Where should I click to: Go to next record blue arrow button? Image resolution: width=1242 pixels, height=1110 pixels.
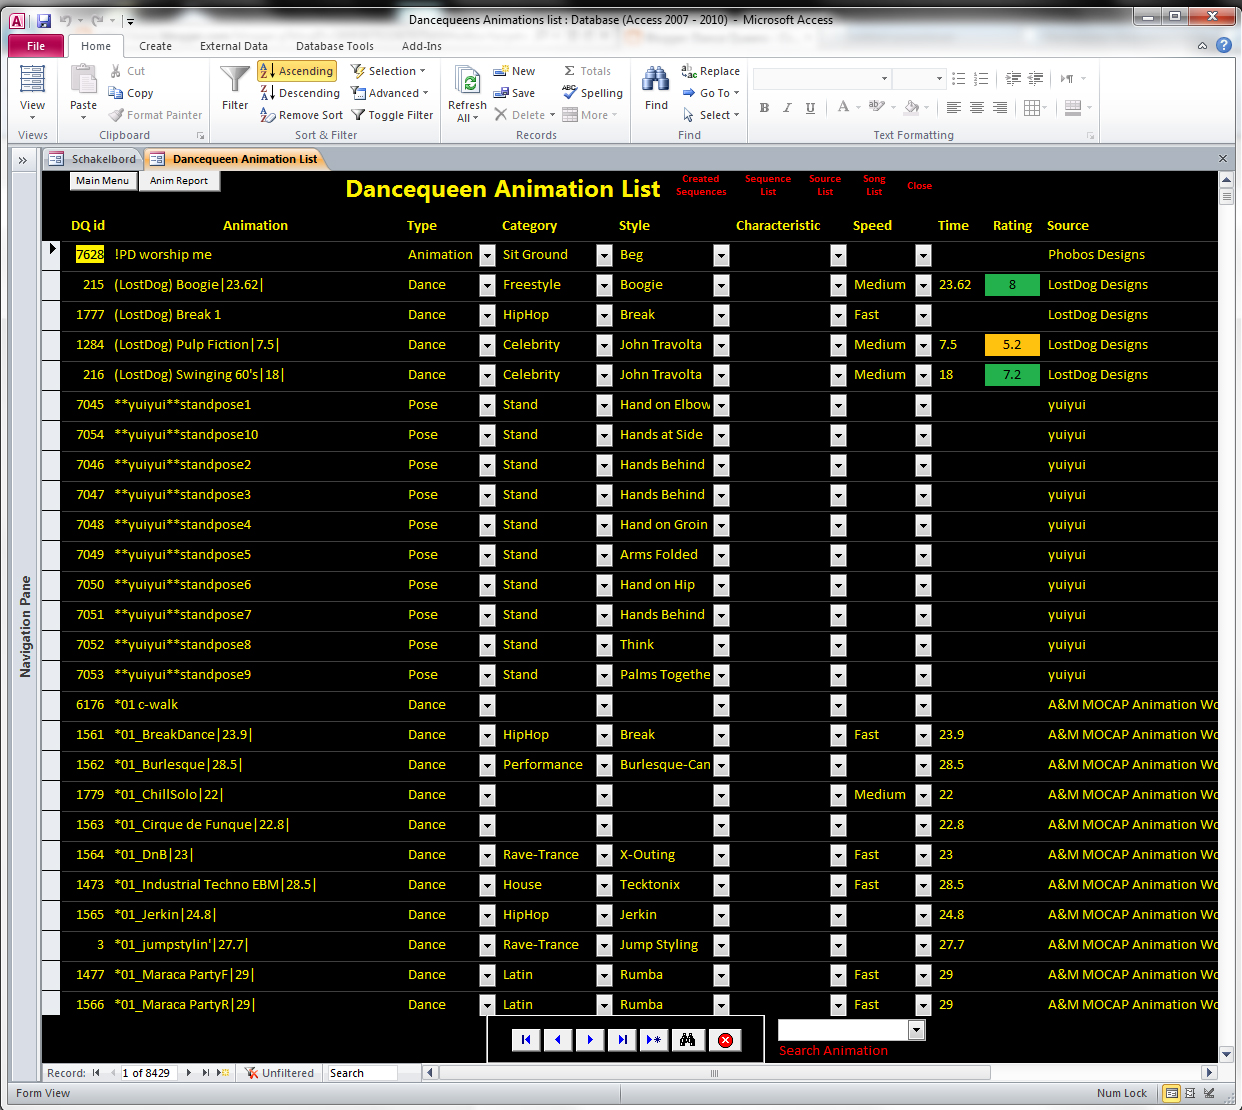590,1040
